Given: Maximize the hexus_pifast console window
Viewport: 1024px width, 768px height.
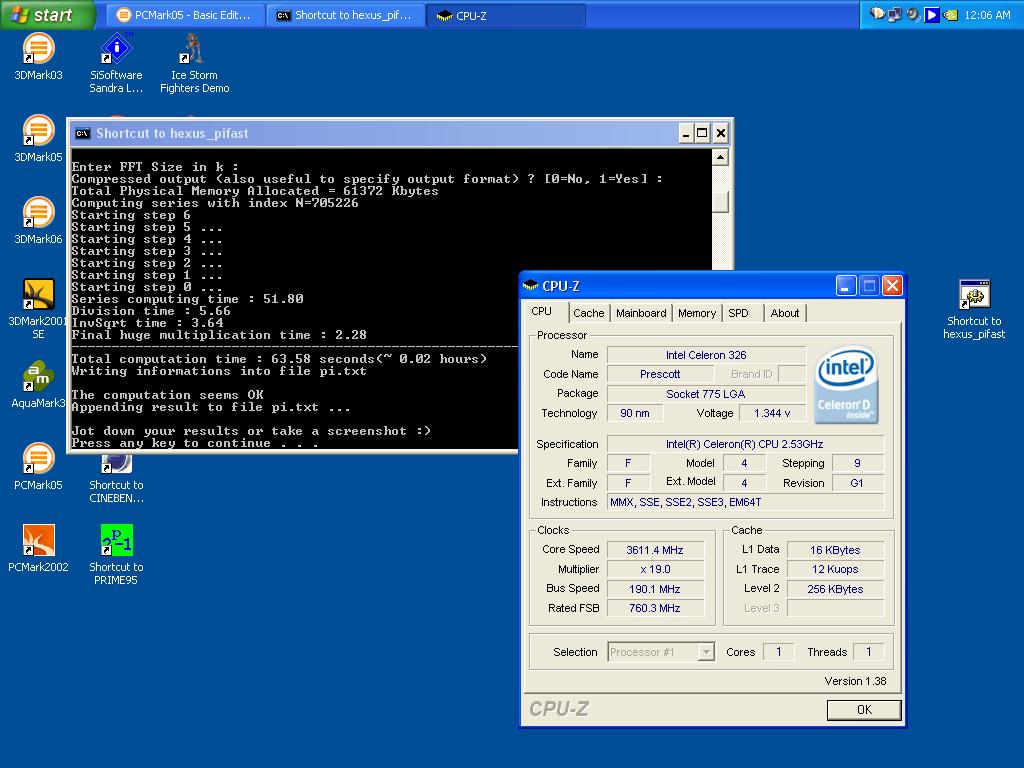Looking at the screenshot, I should [x=702, y=133].
